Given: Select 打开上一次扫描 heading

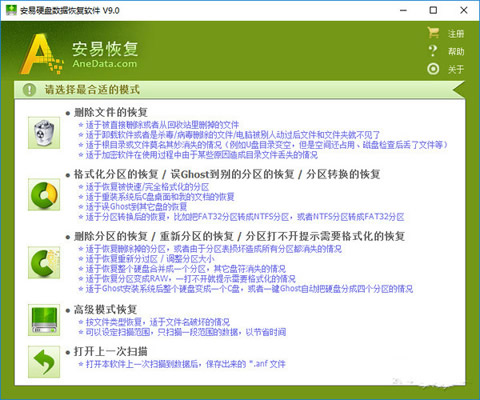Looking at the screenshot, I should coord(111,351).
